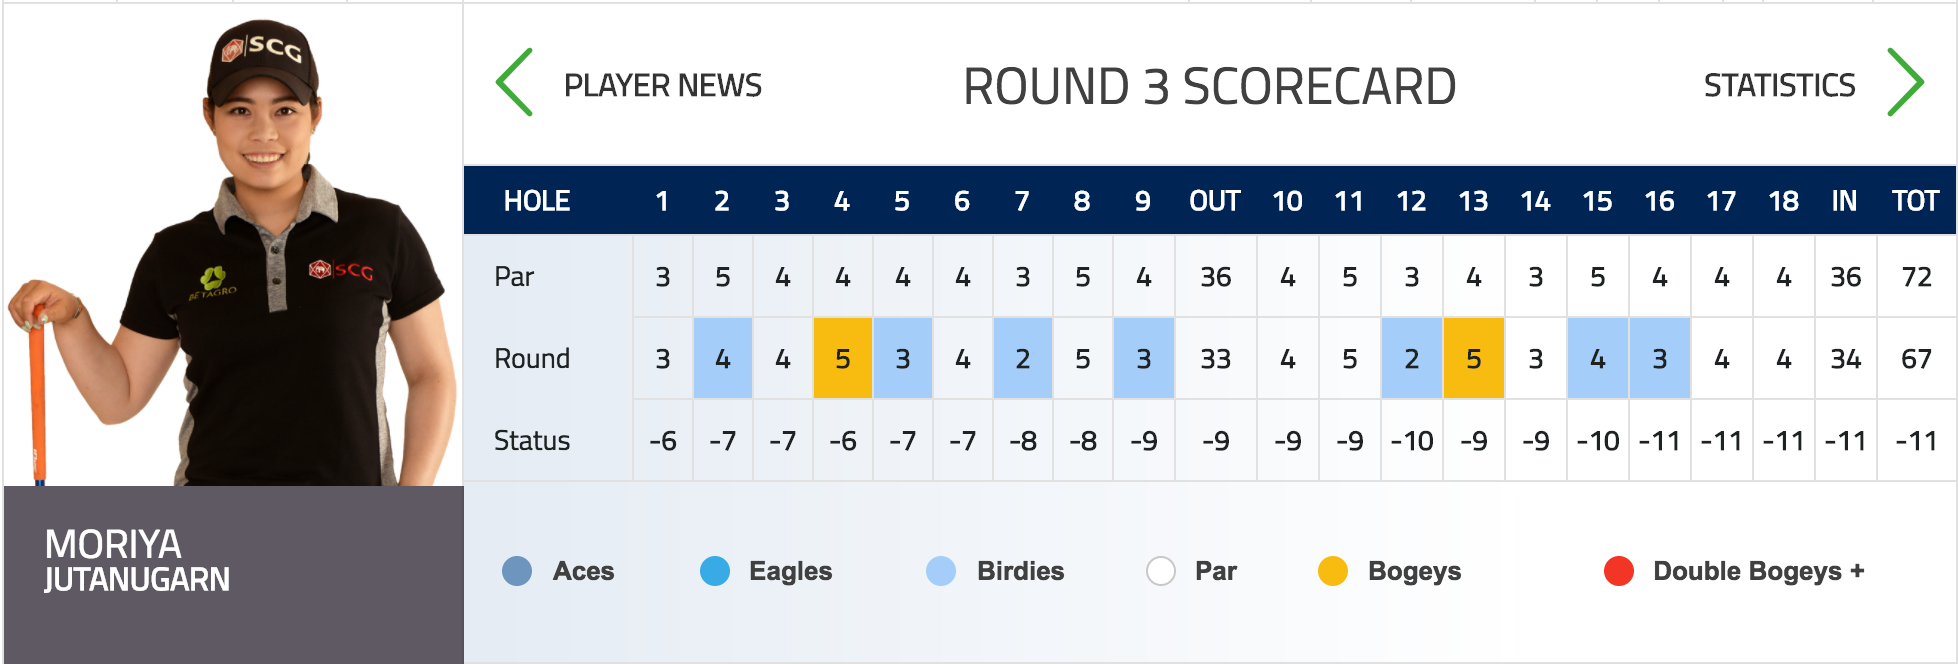Click the Aces legend circle

click(517, 571)
